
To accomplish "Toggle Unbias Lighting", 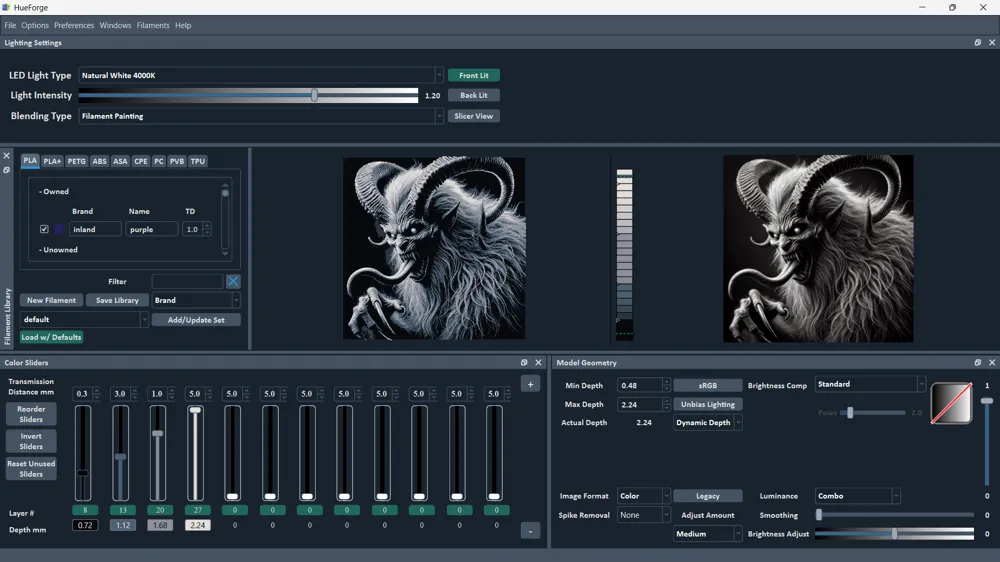I will pyautogui.click(x=708, y=404).
